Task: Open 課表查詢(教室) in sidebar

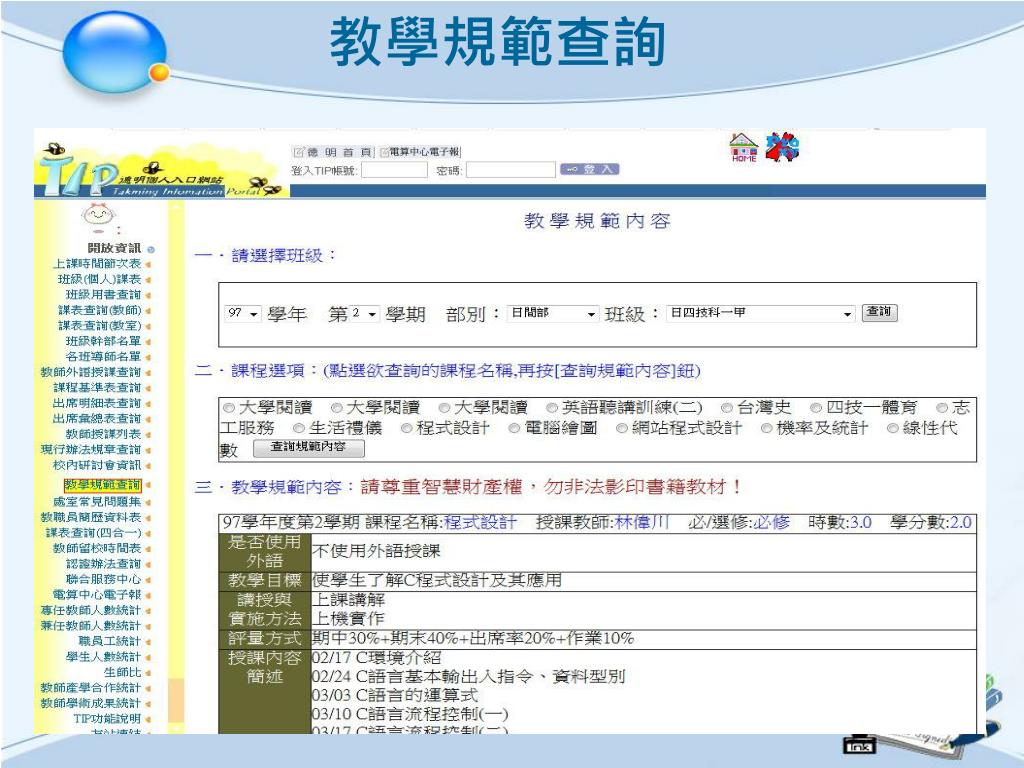Action: [99, 326]
